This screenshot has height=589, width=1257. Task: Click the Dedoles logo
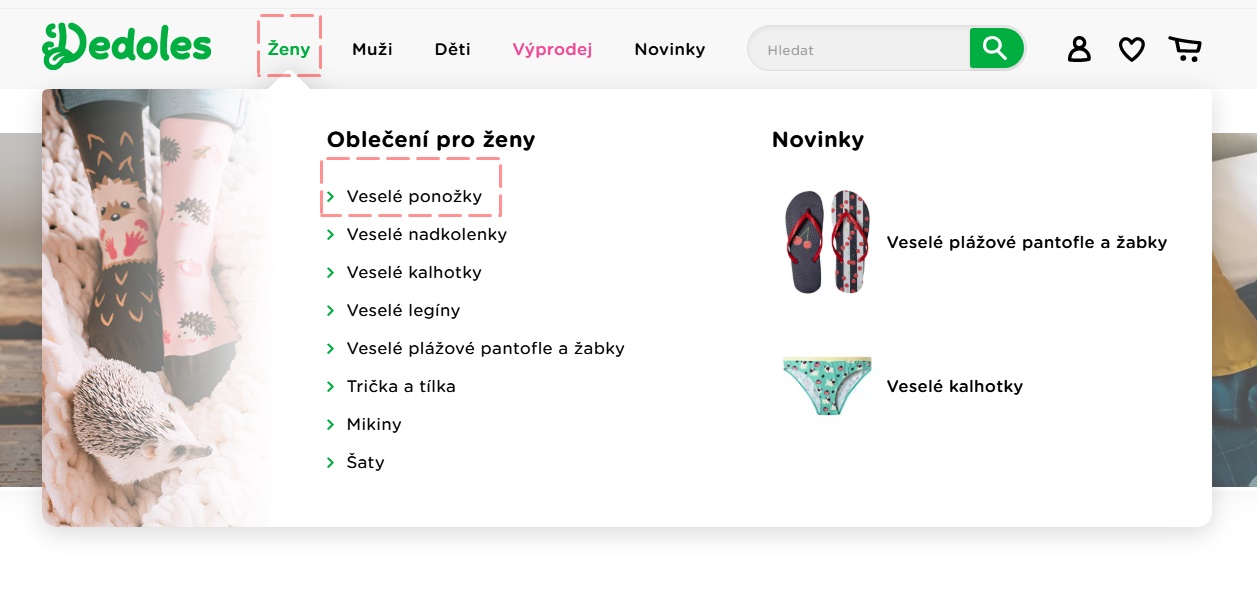pyautogui.click(x=127, y=47)
